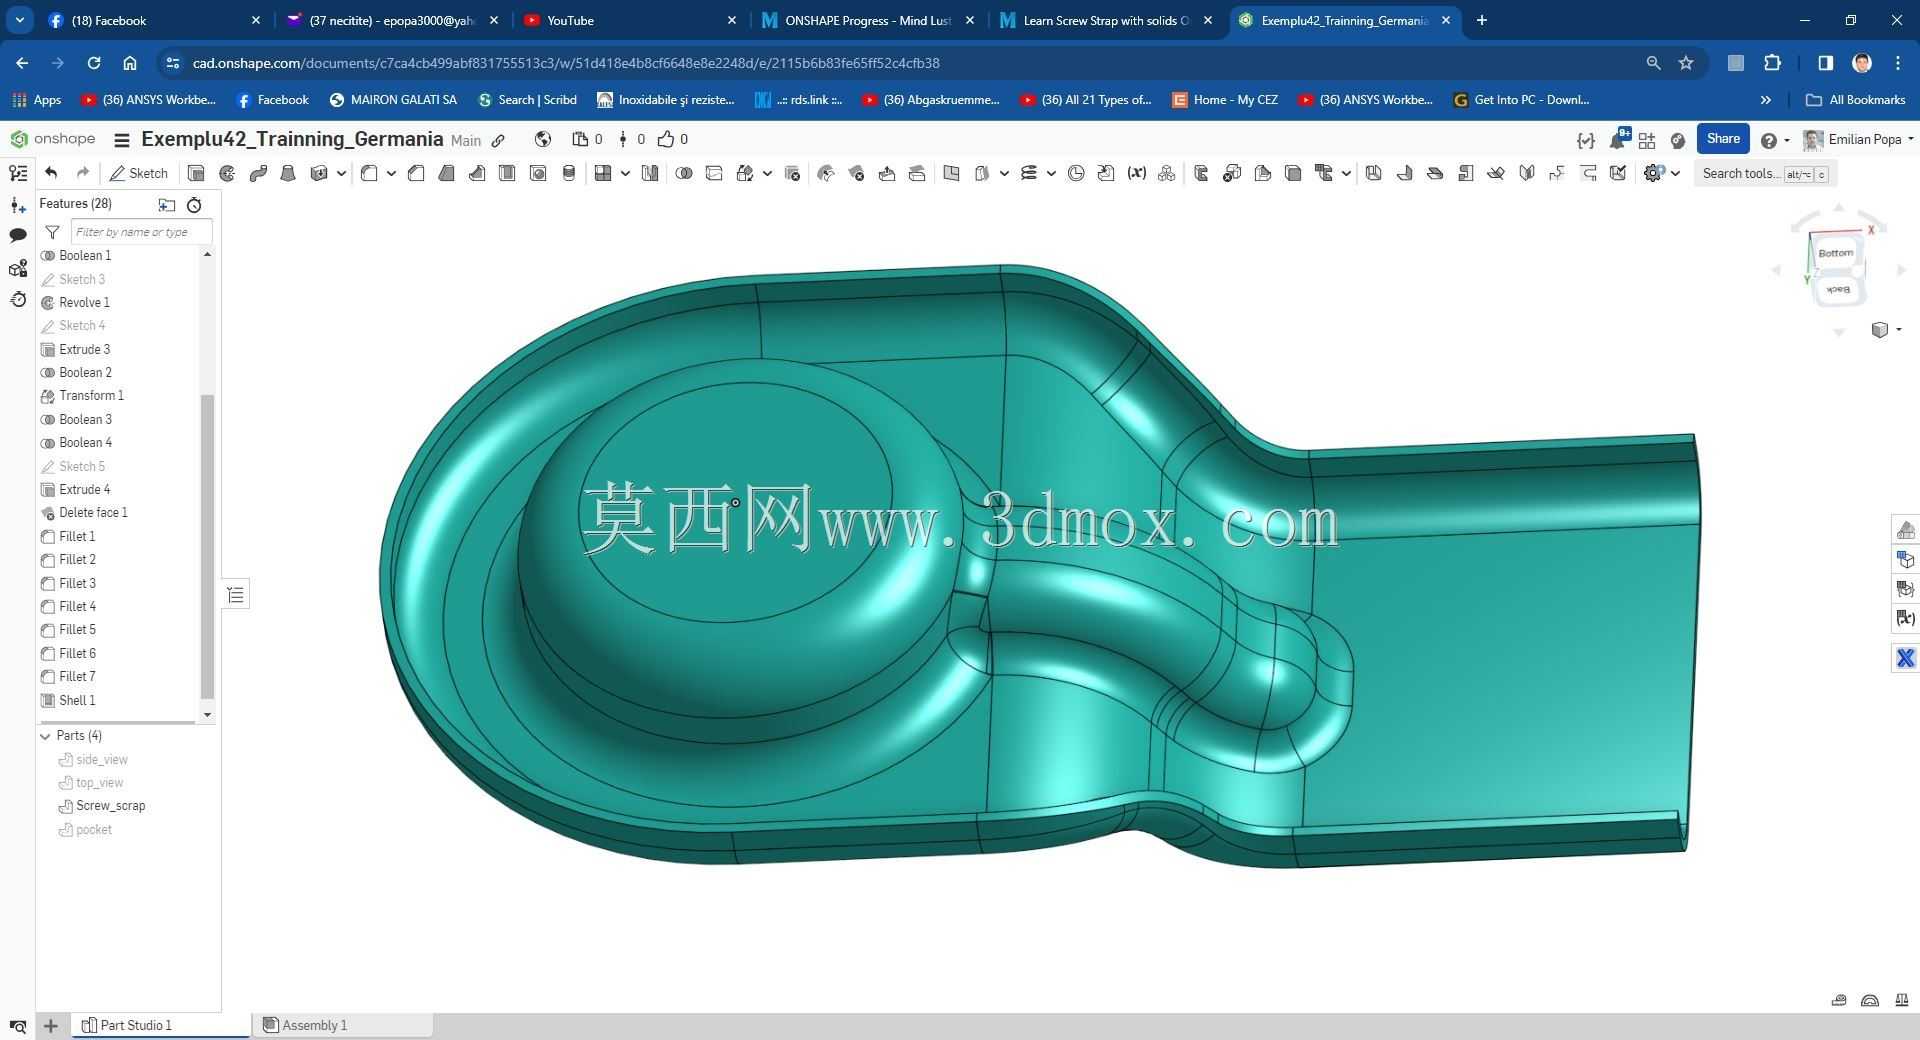The width and height of the screenshot is (1920, 1040).
Task: Open the document hamburger menu
Action: click(121, 140)
